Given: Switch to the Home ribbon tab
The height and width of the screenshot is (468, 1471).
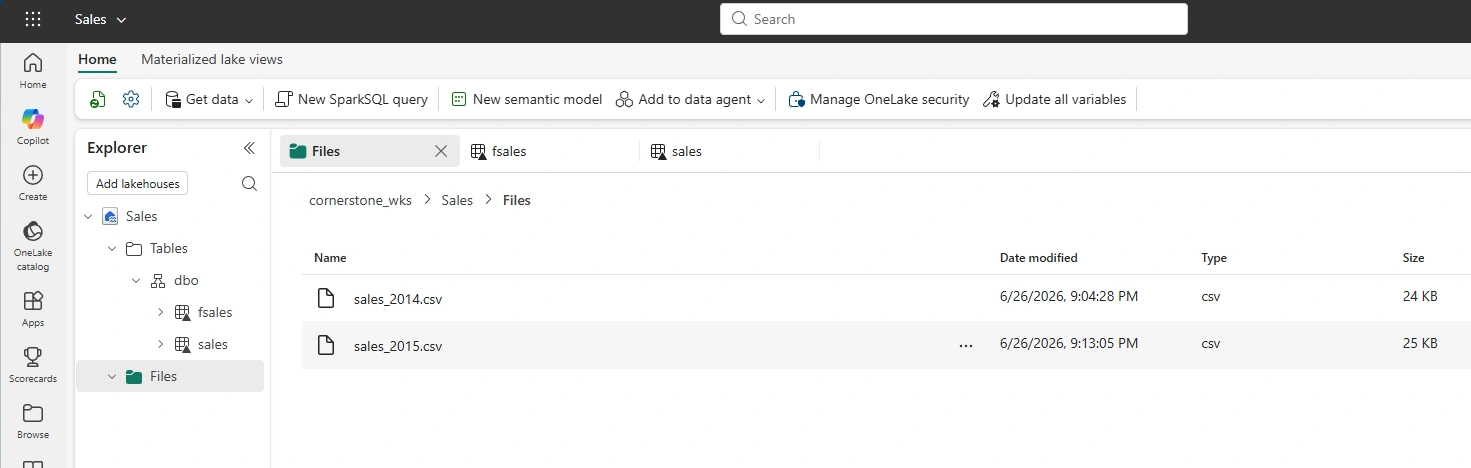Looking at the screenshot, I should (97, 59).
